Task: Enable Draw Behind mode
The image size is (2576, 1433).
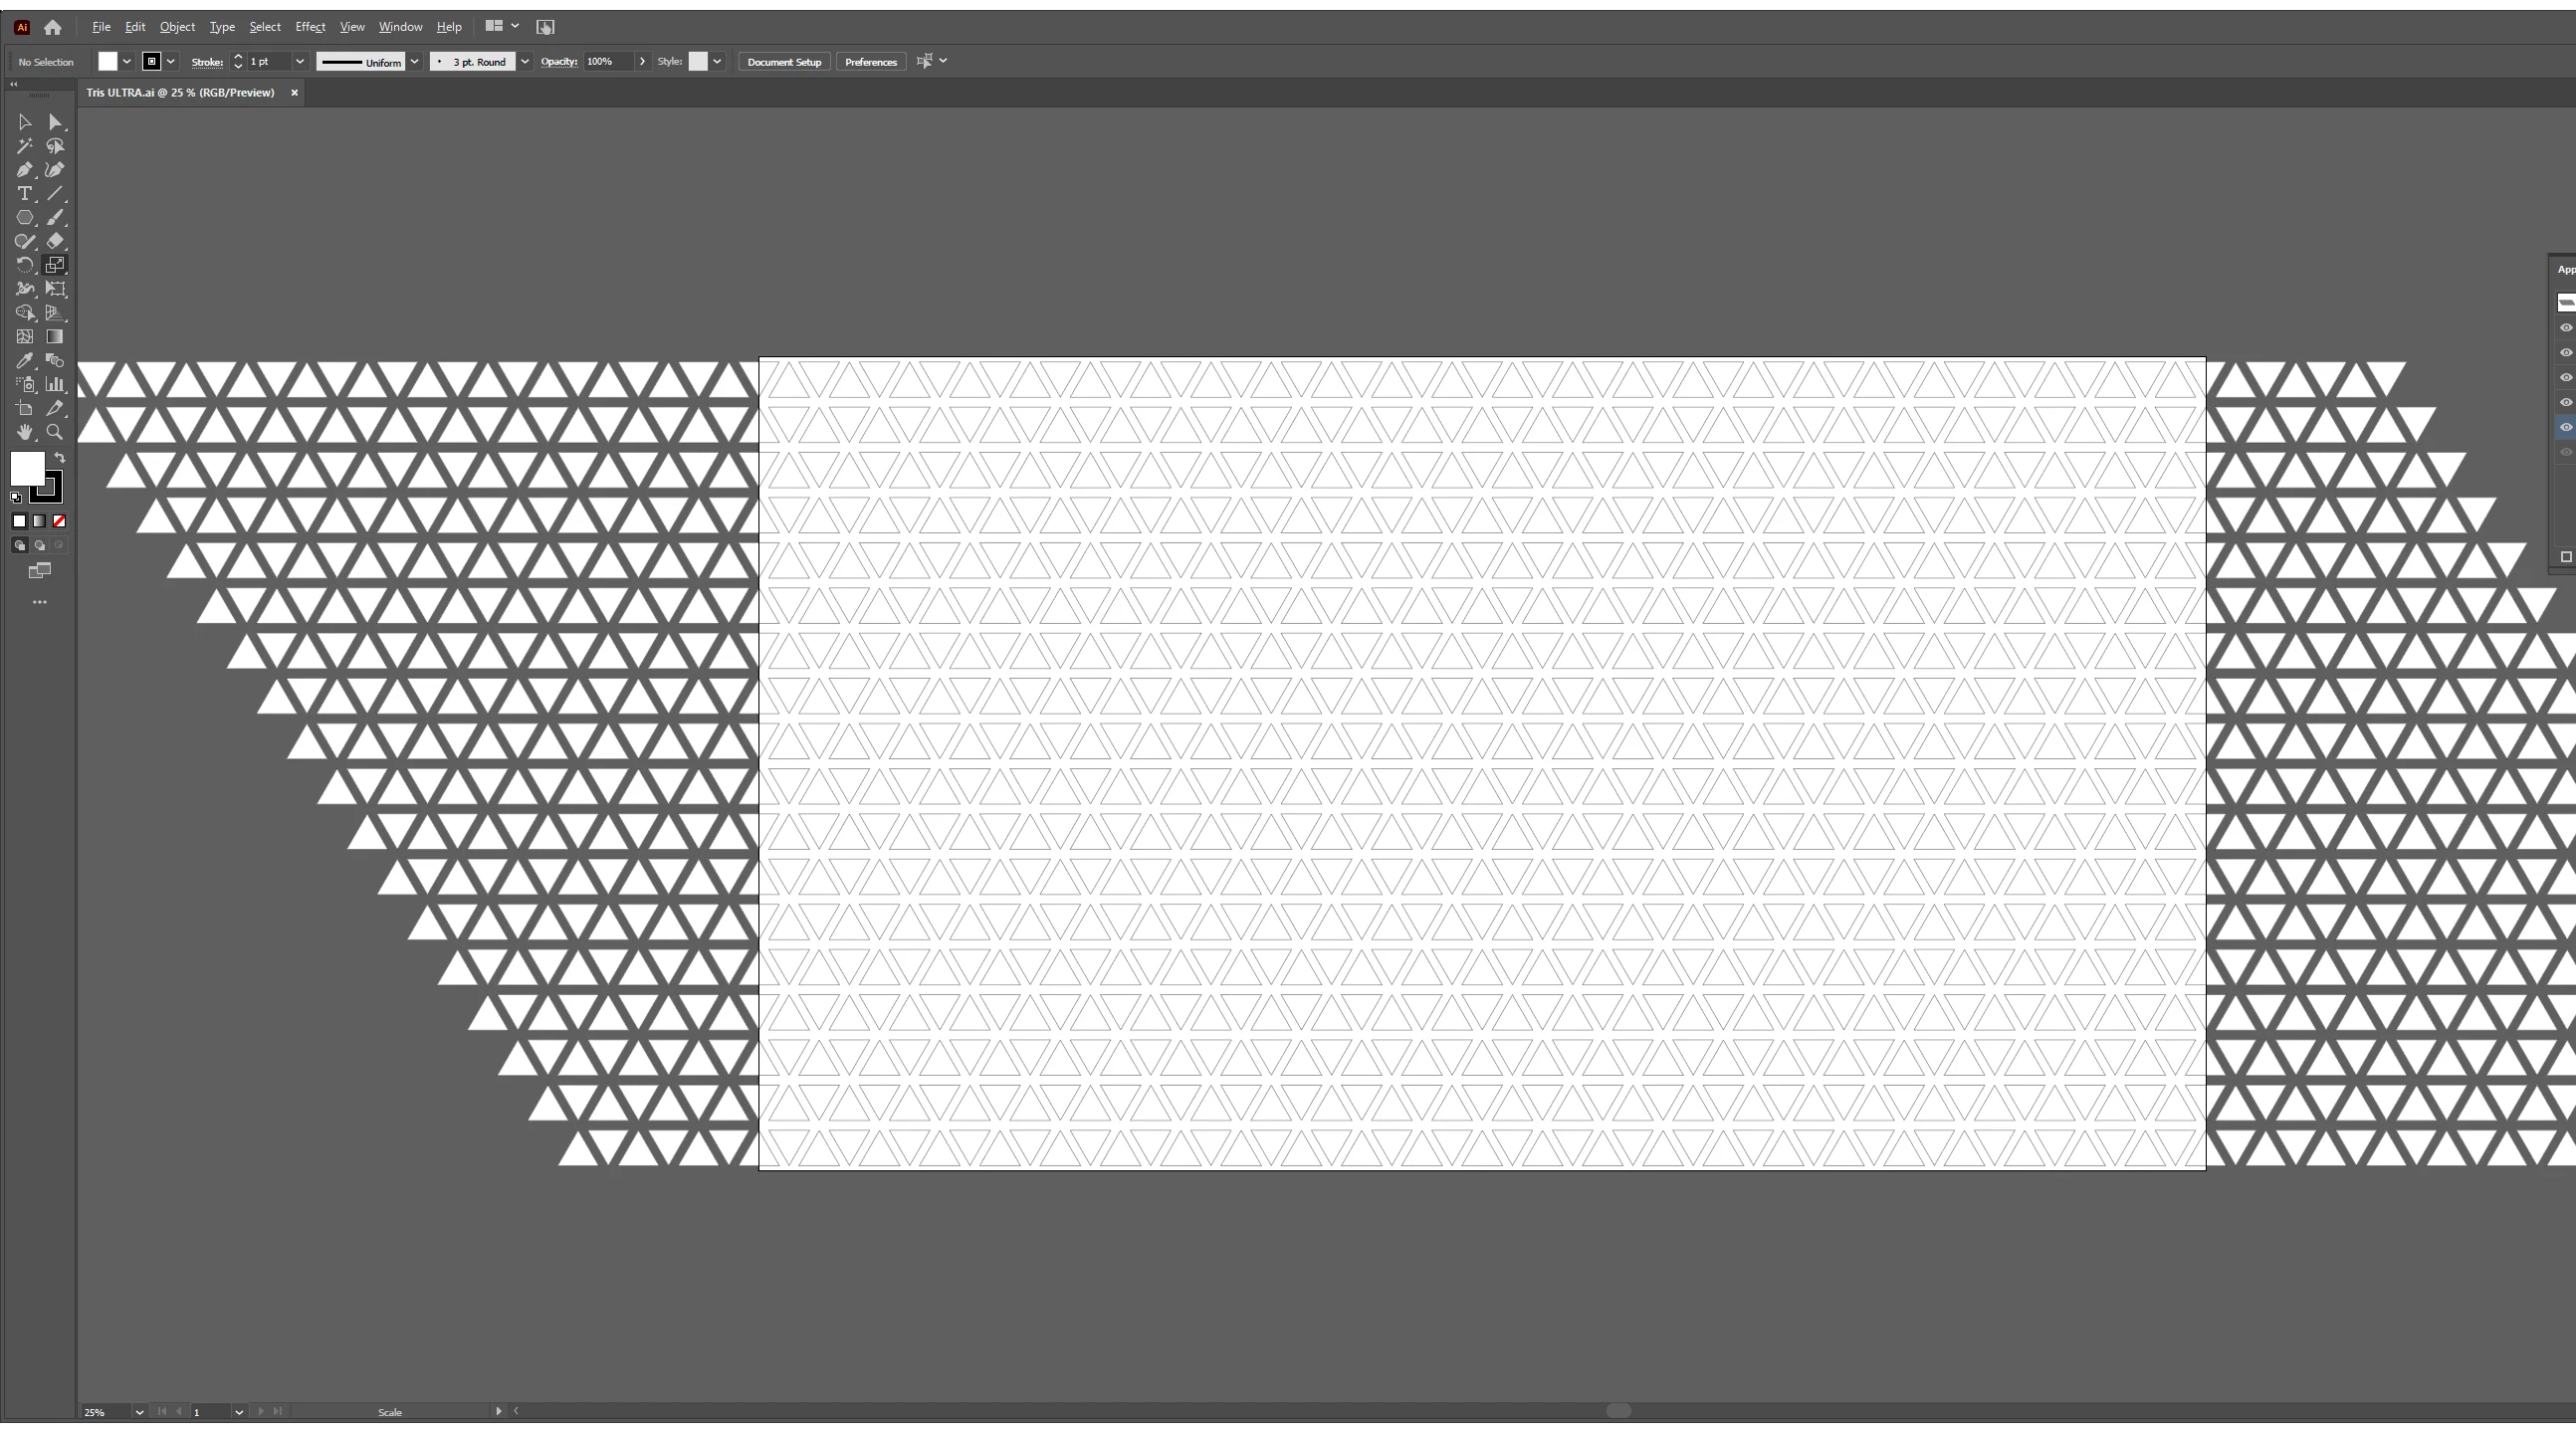Action: click(x=39, y=546)
